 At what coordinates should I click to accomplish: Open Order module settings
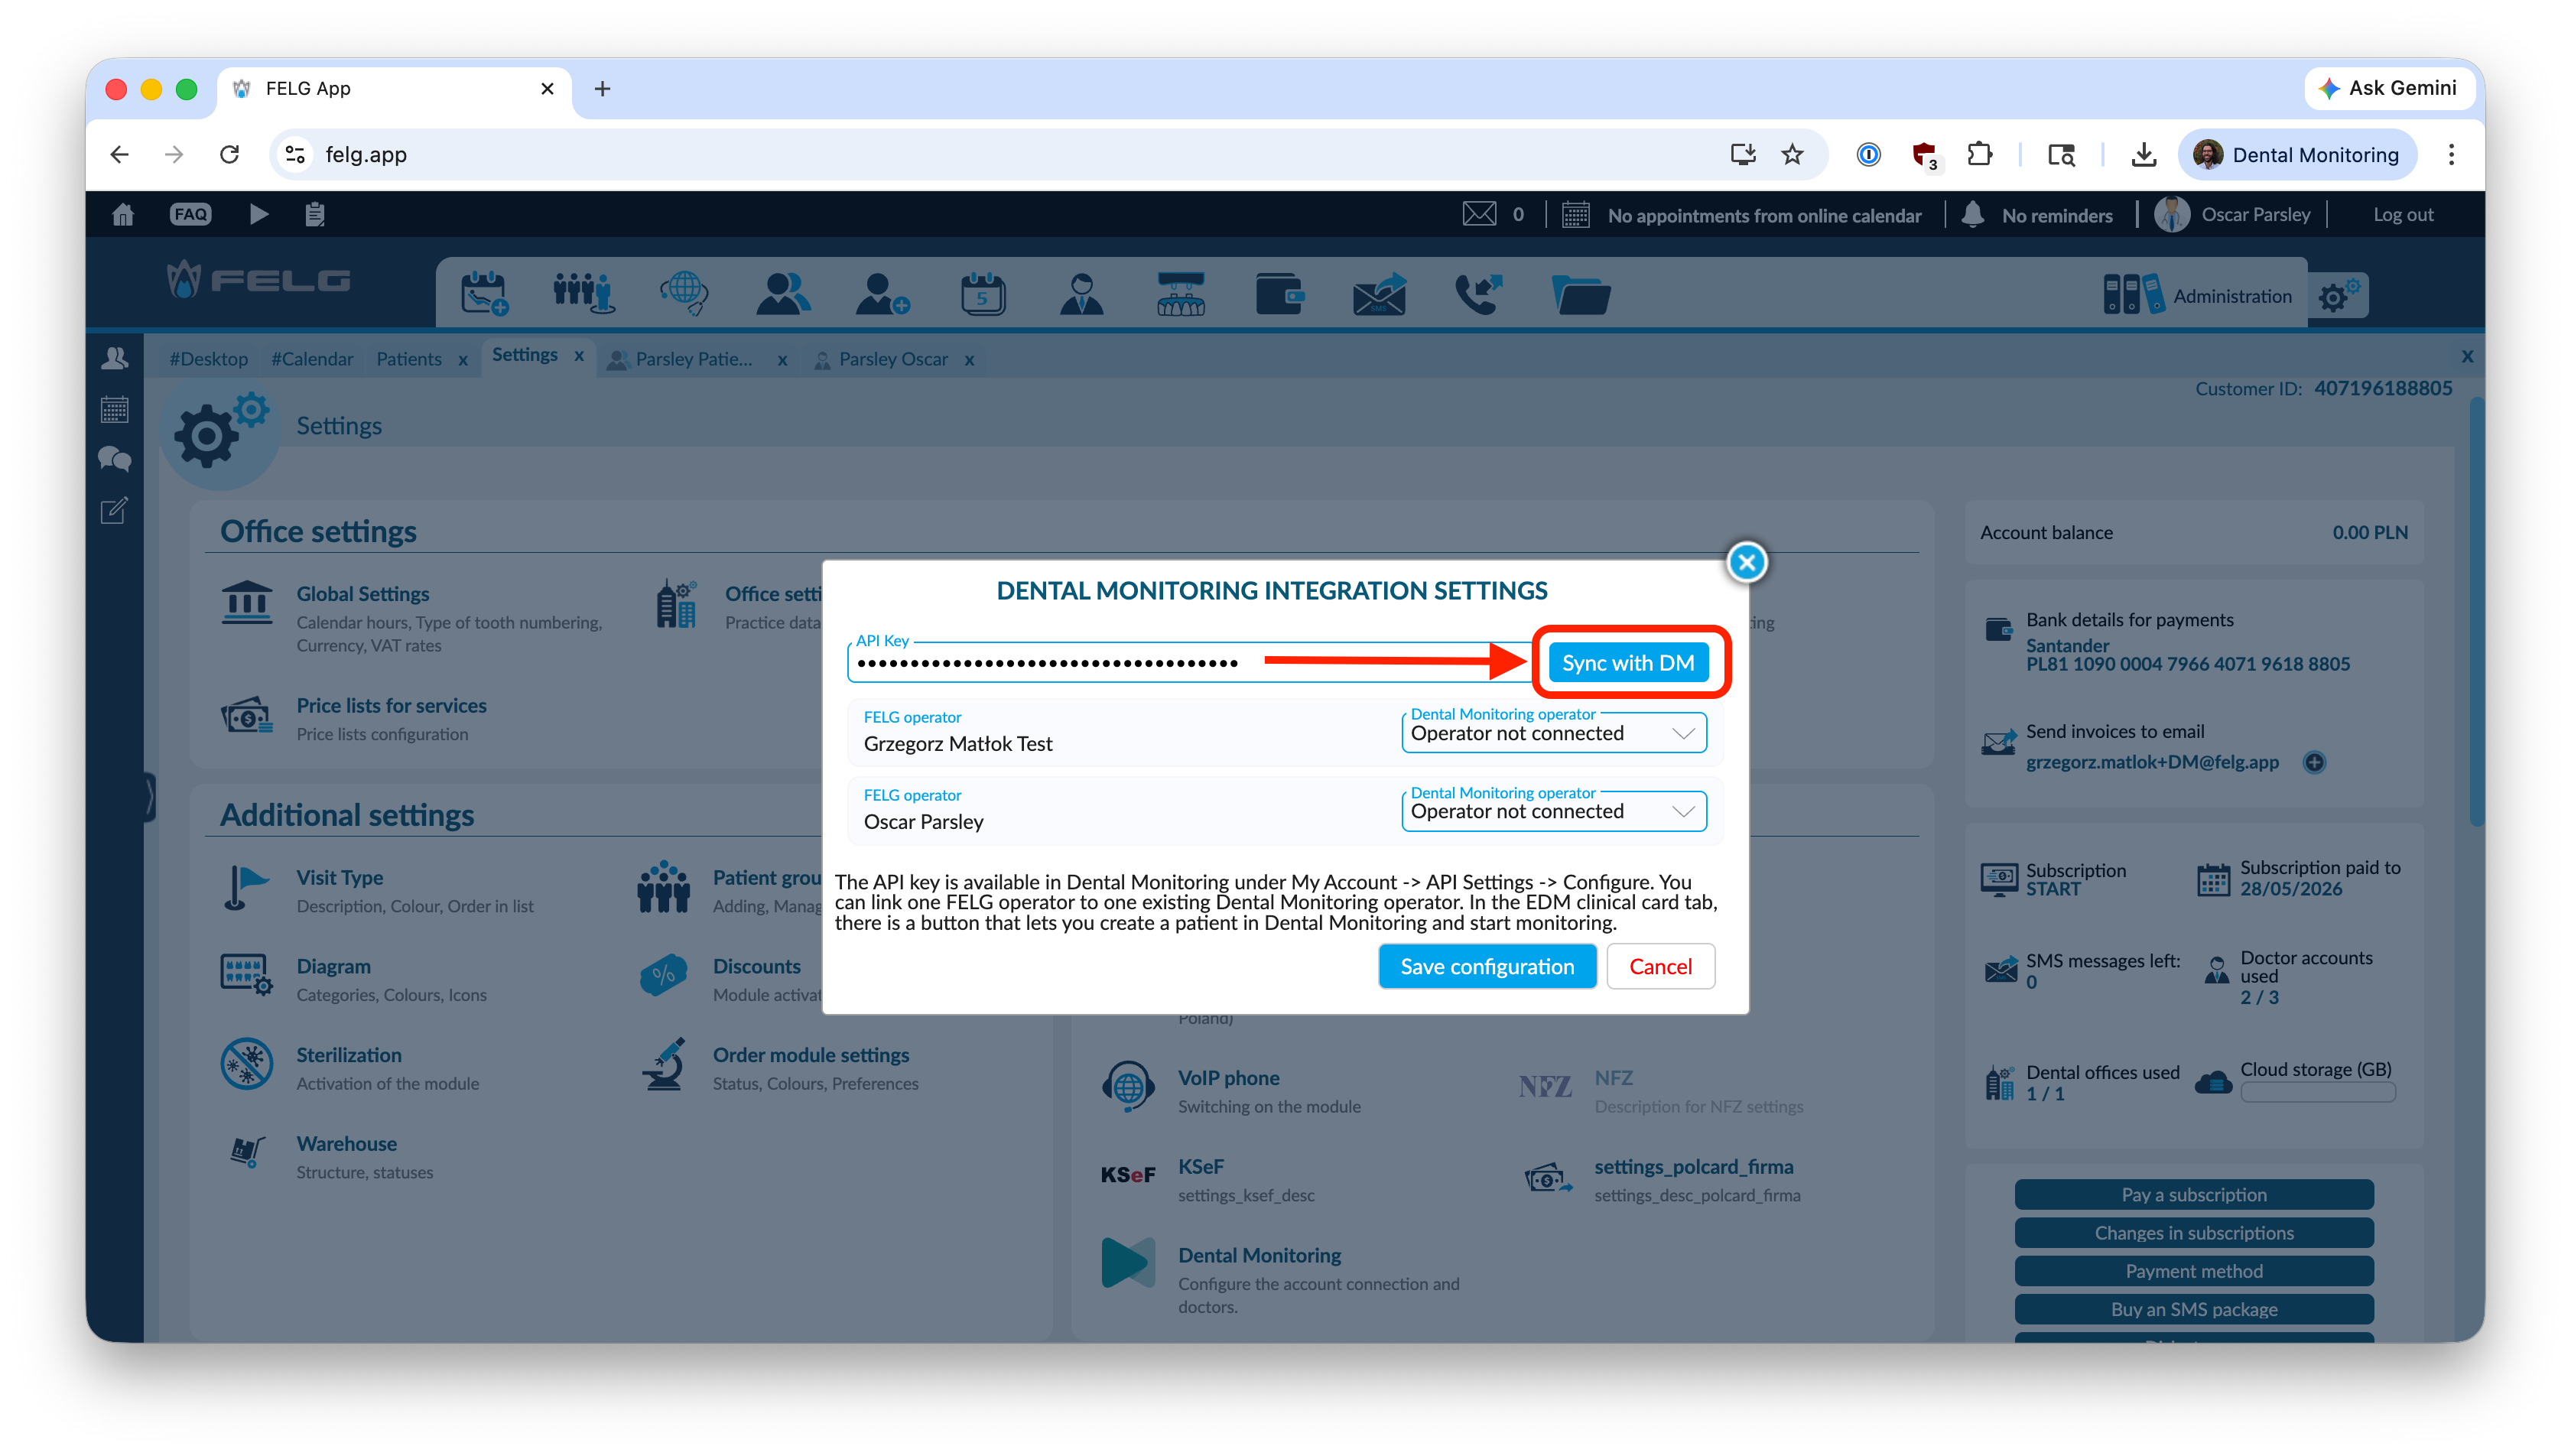811,1055
